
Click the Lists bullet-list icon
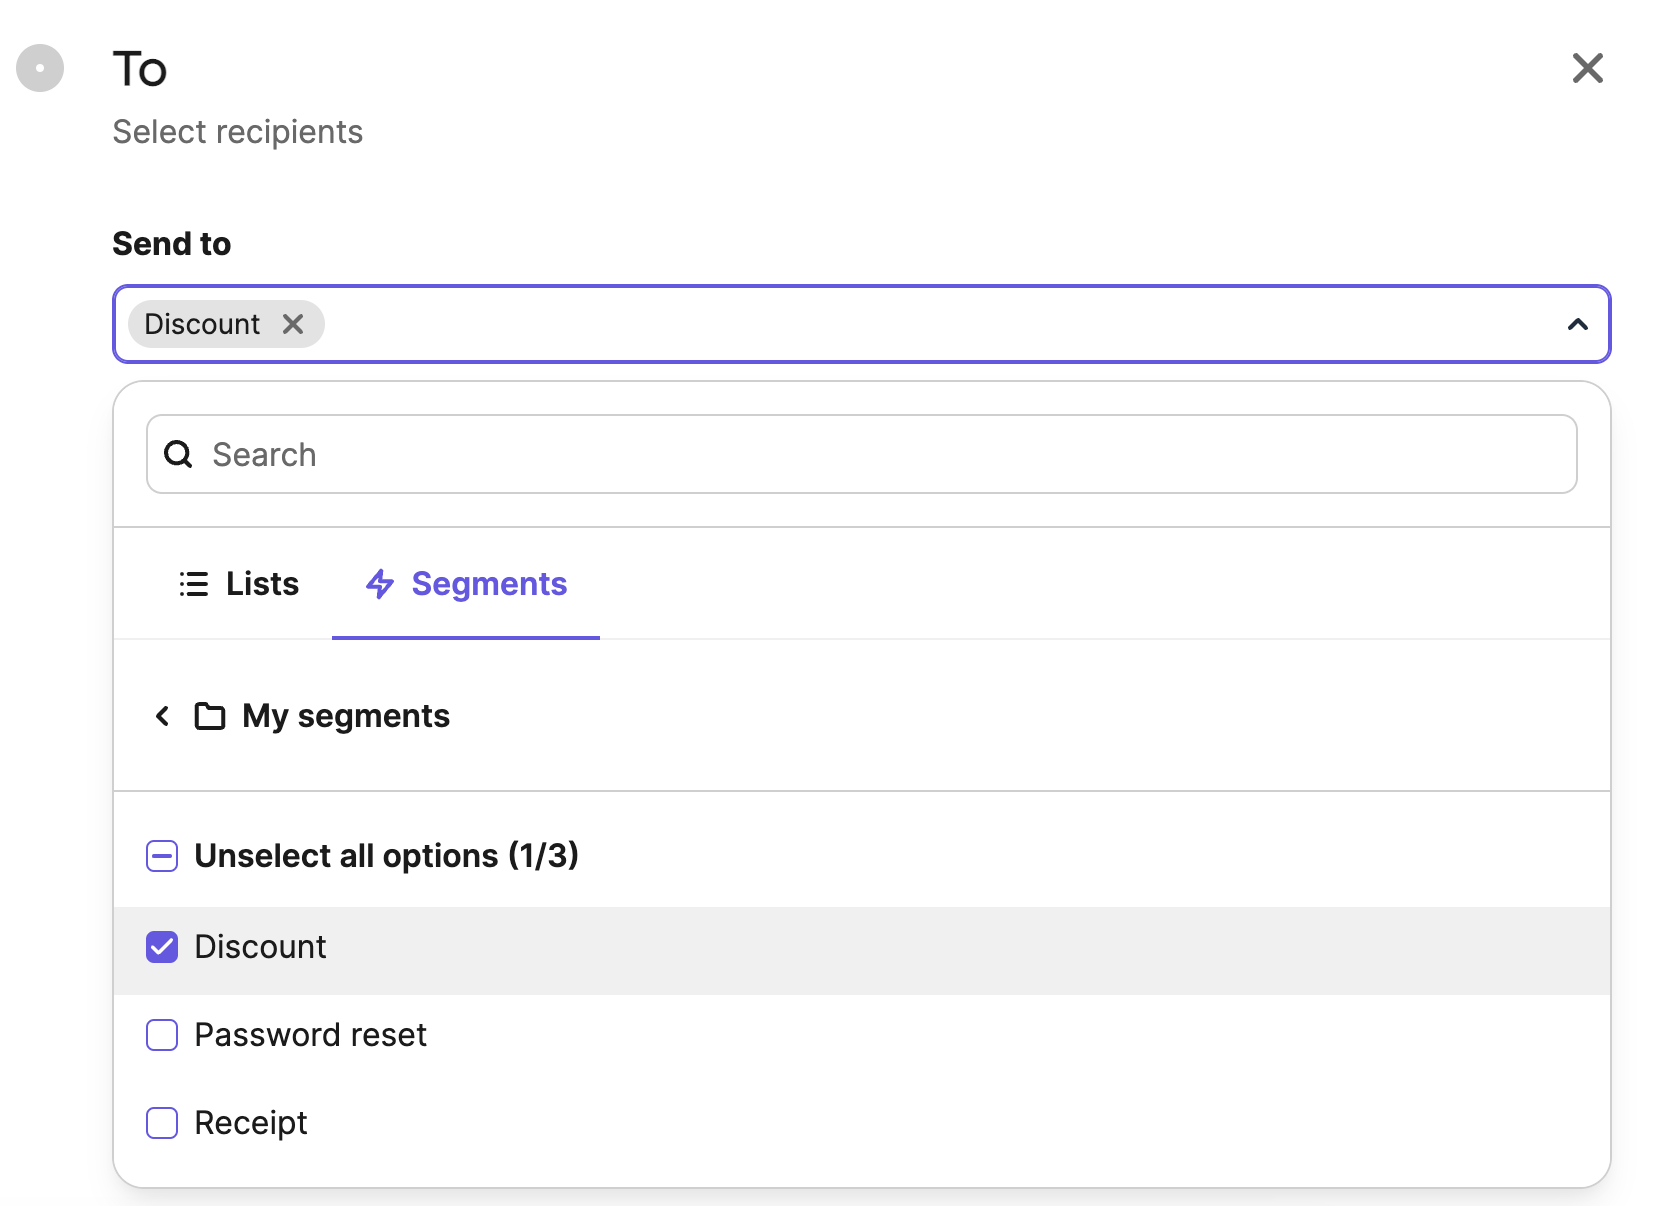point(194,584)
